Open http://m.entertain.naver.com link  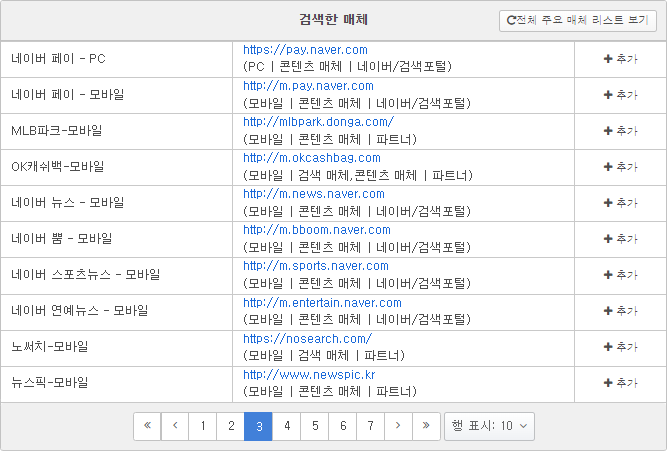(322, 303)
